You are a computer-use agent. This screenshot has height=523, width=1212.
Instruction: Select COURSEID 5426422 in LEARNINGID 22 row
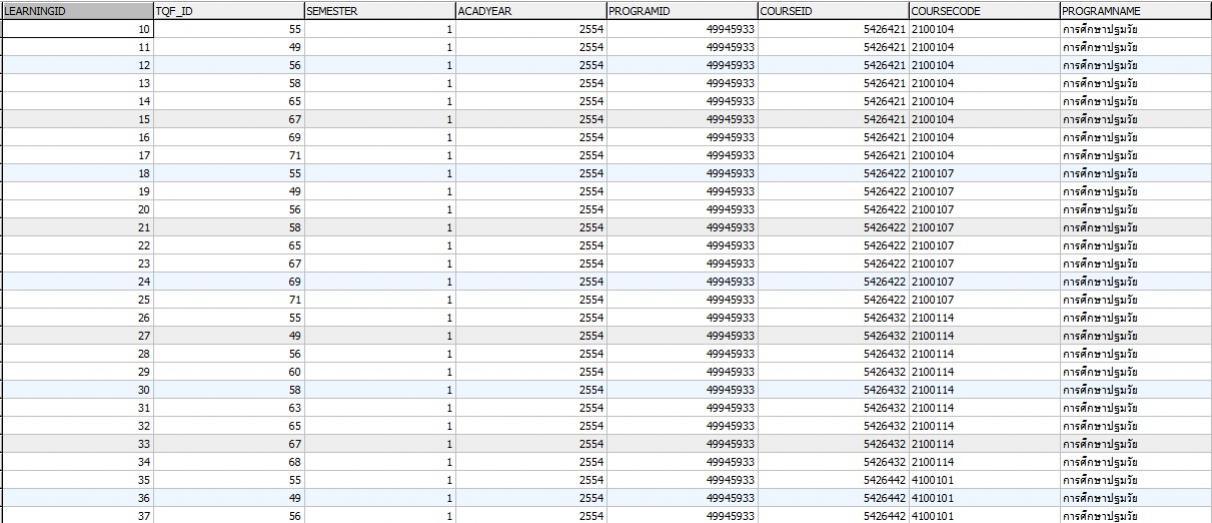[832, 245]
